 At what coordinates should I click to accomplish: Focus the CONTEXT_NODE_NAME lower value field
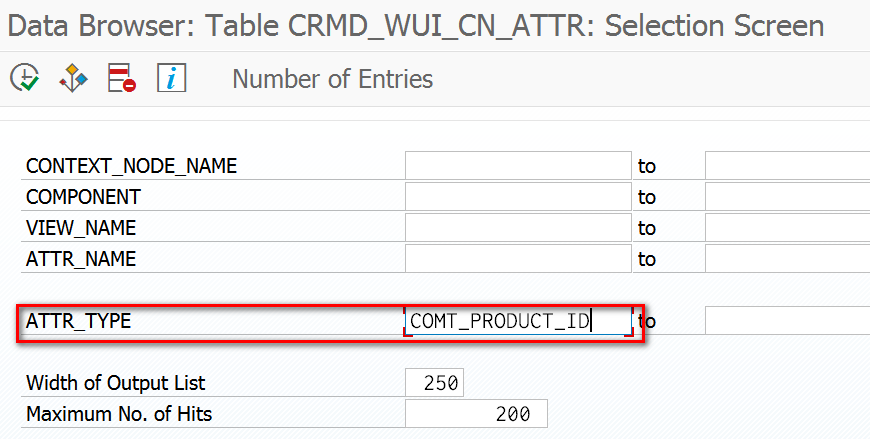coord(518,166)
